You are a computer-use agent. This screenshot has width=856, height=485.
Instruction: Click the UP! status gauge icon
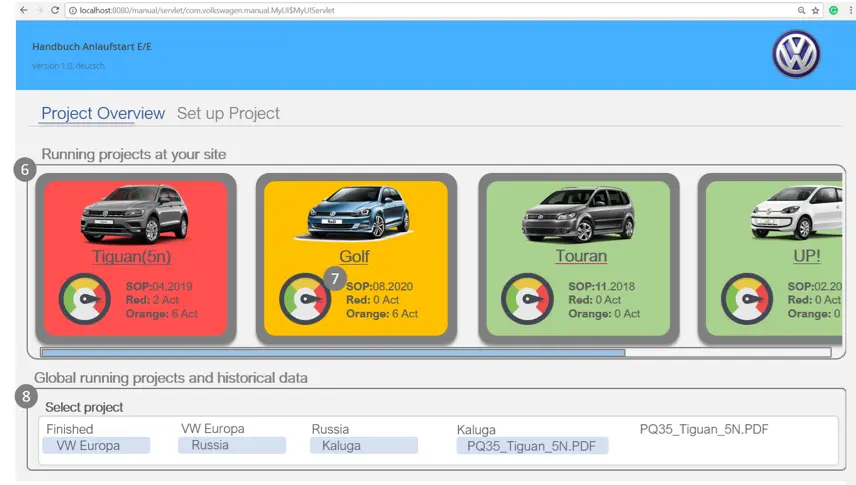pyautogui.click(x=747, y=299)
